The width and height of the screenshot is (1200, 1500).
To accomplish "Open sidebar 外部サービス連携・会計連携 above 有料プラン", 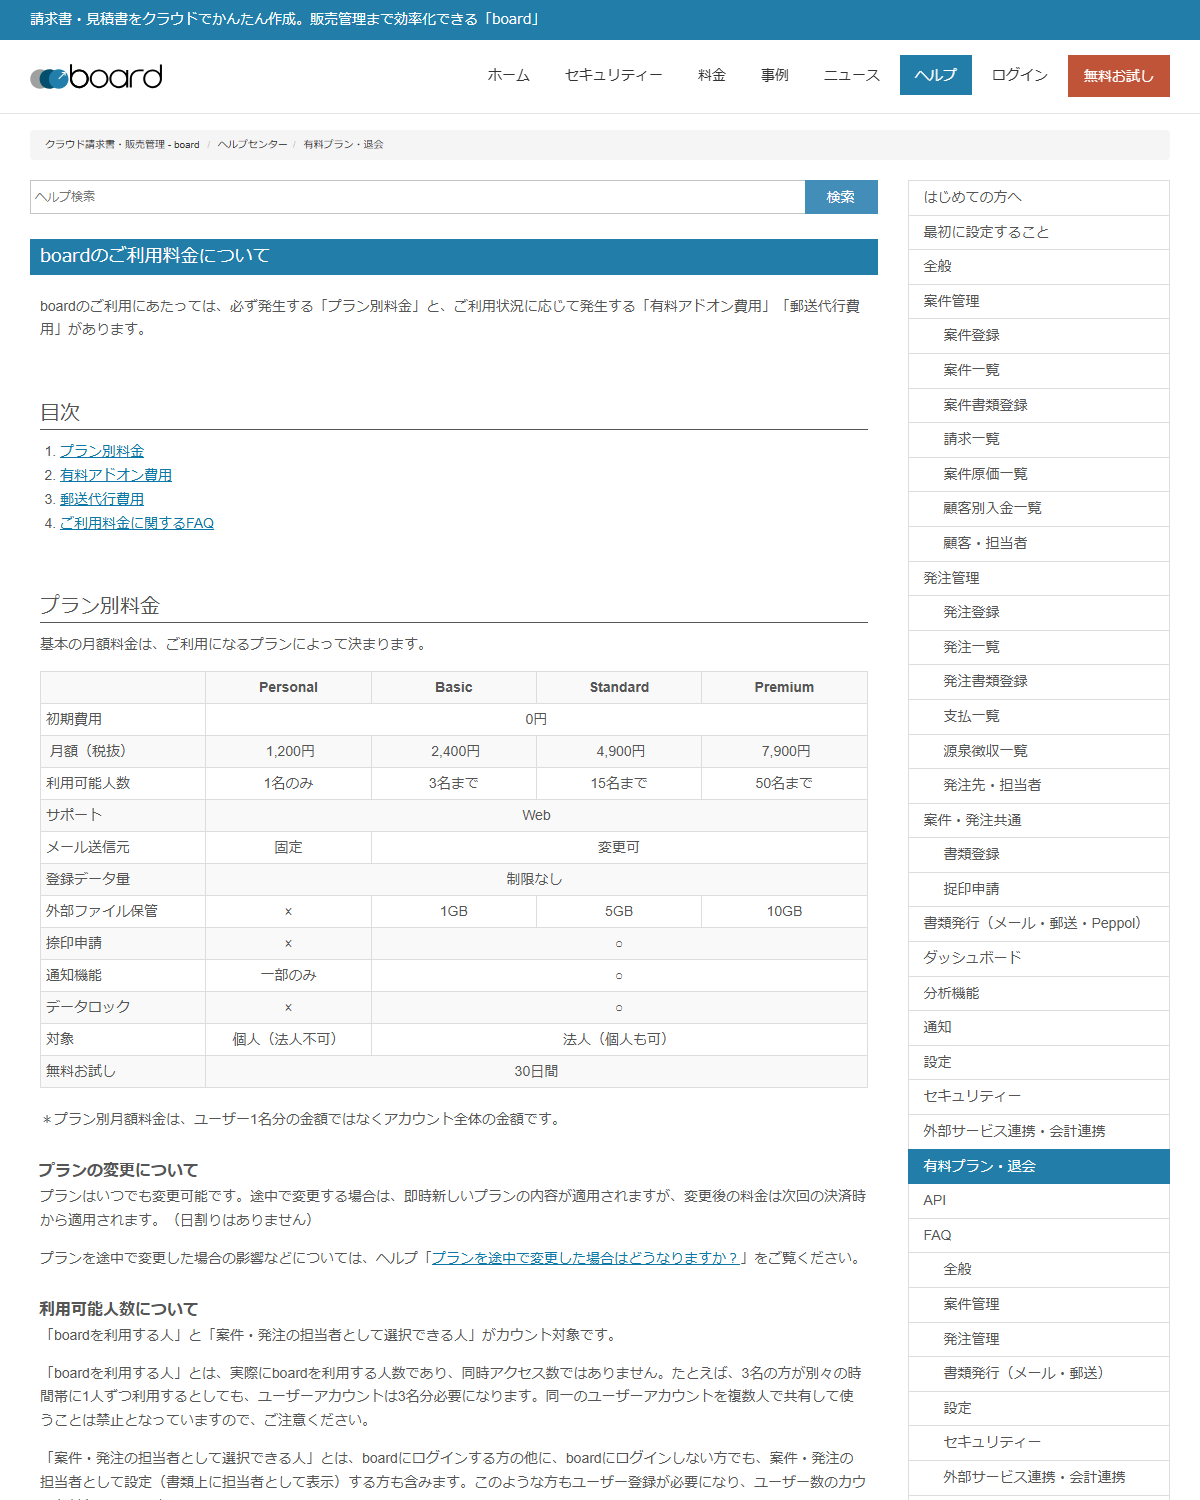I will (1038, 1131).
